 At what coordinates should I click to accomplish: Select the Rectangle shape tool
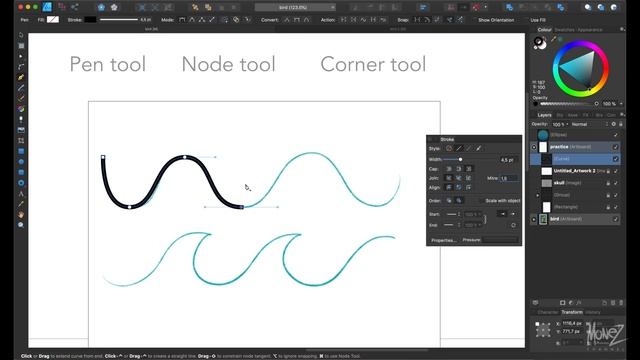coord(21,151)
